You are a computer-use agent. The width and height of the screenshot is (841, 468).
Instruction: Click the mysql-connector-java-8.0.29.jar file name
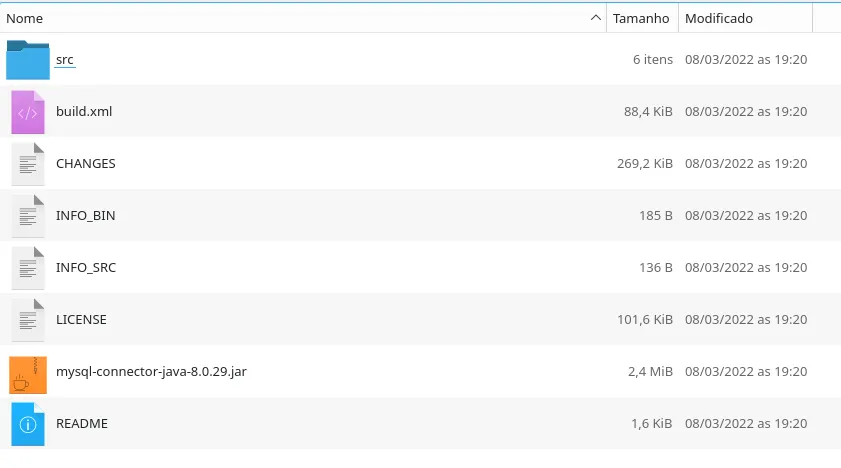(151, 372)
